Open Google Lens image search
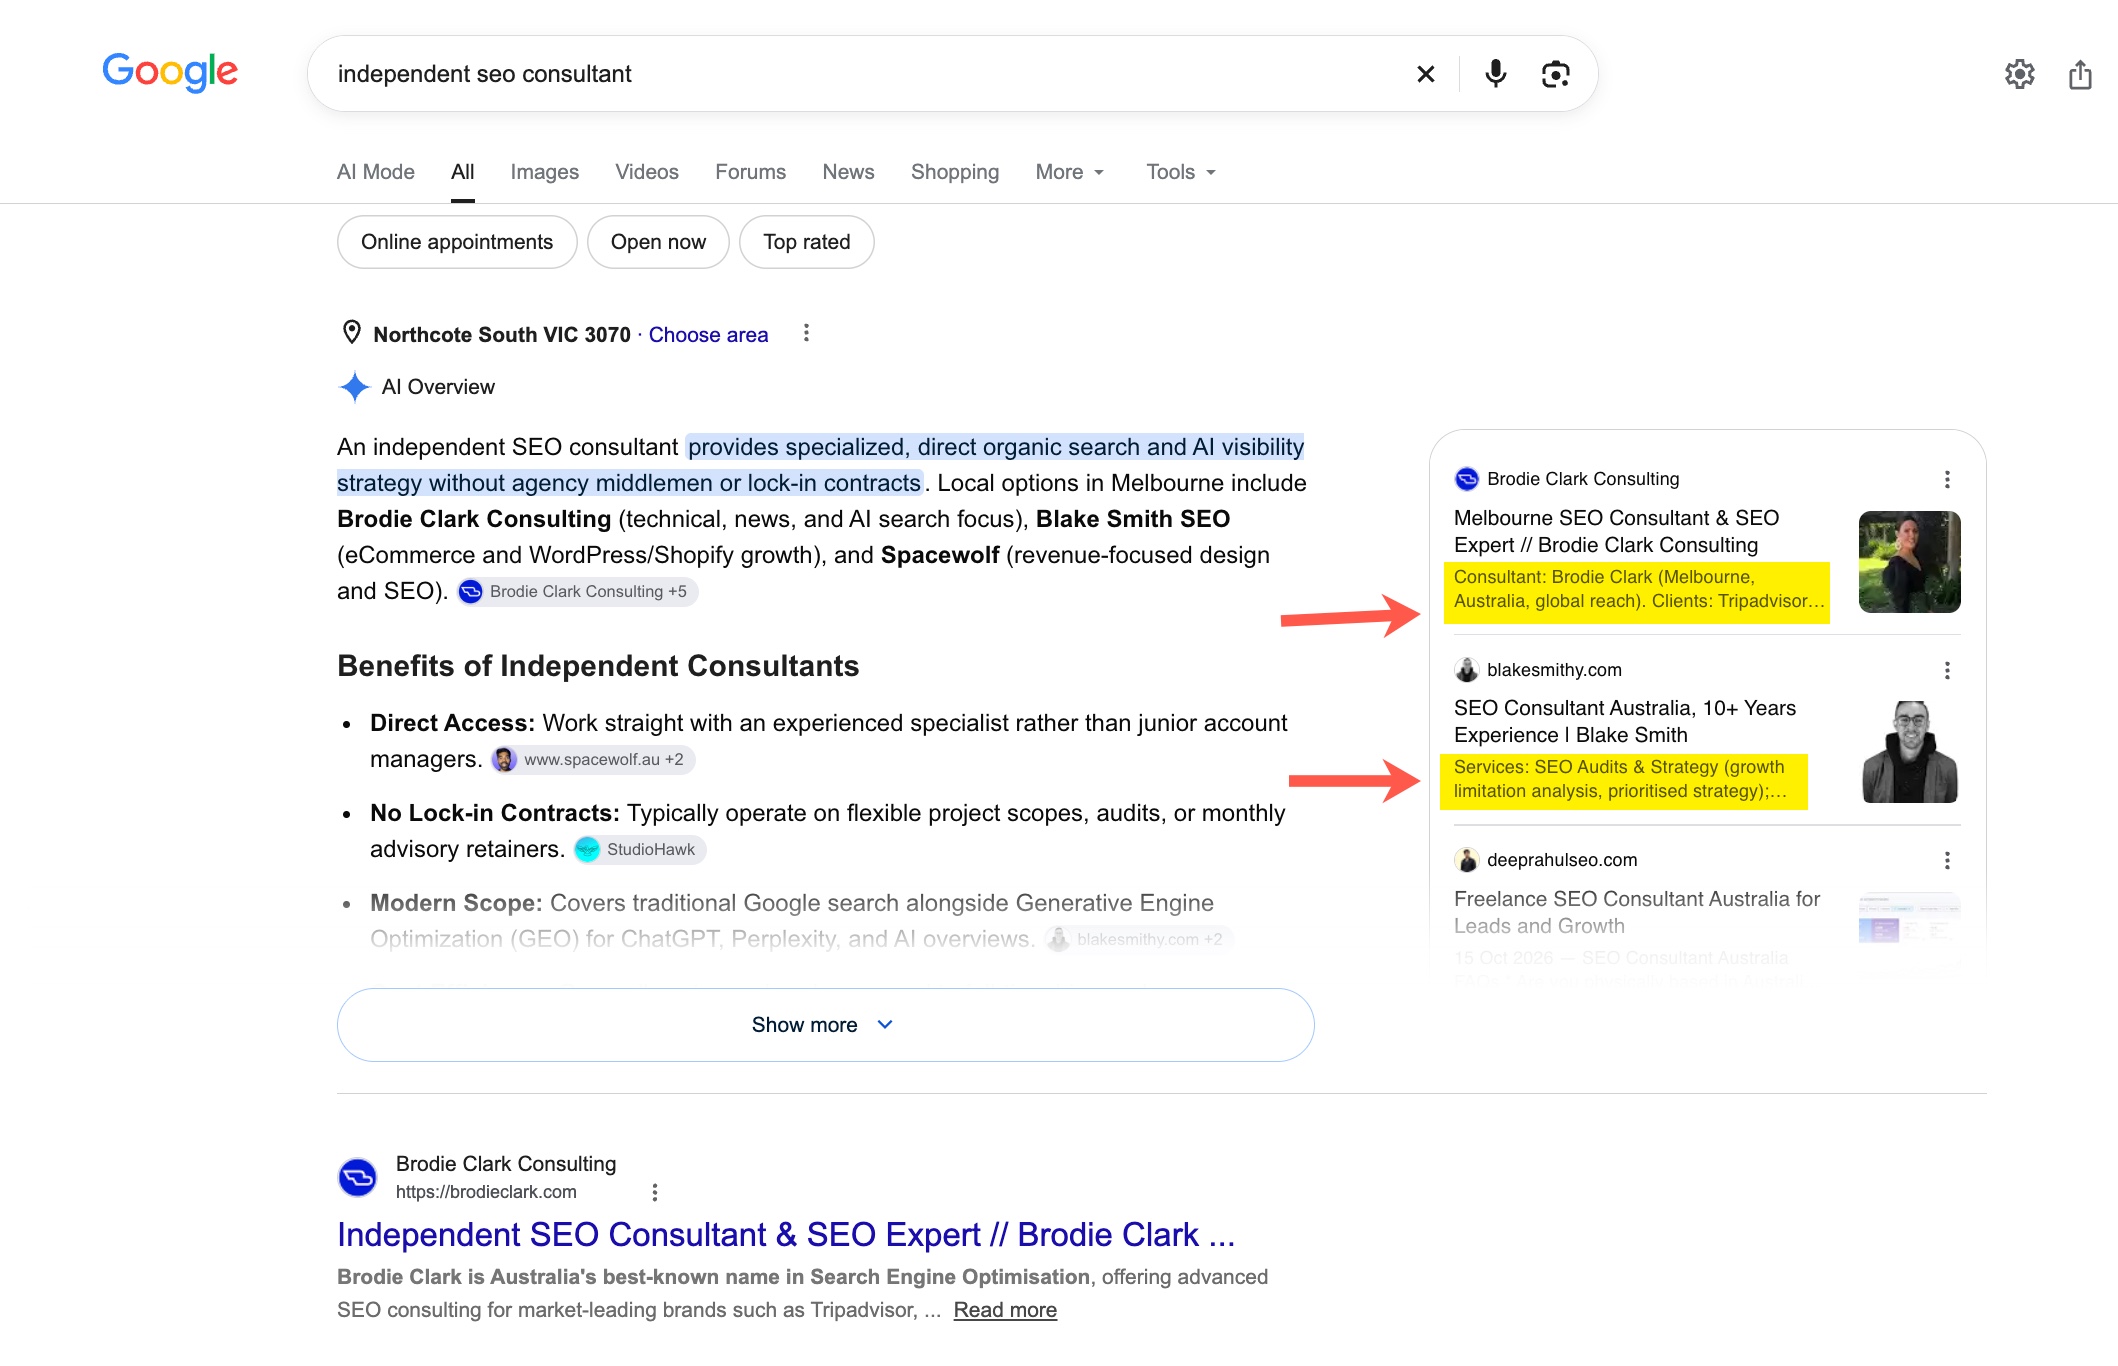The width and height of the screenshot is (2118, 1366). pyautogui.click(x=1556, y=74)
